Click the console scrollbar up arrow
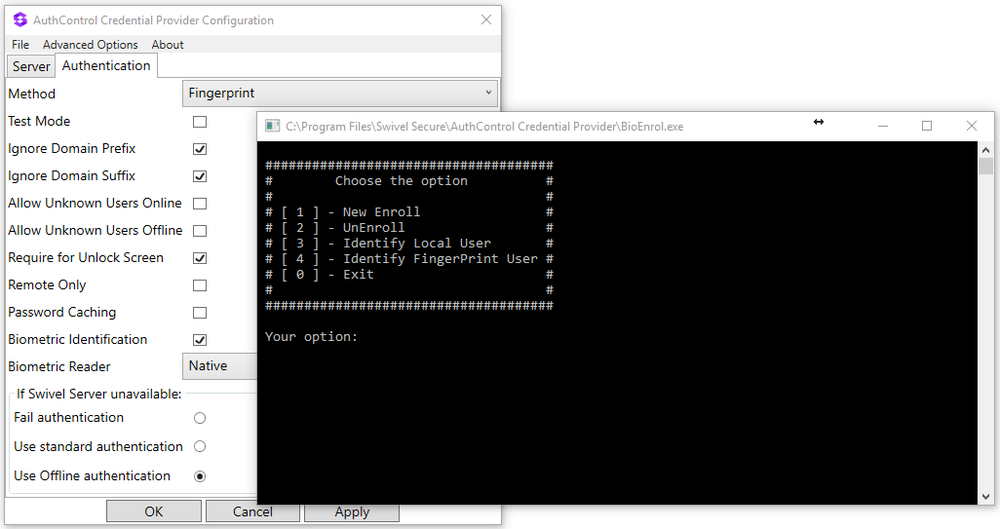This screenshot has height=529, width=1000. [x=986, y=149]
